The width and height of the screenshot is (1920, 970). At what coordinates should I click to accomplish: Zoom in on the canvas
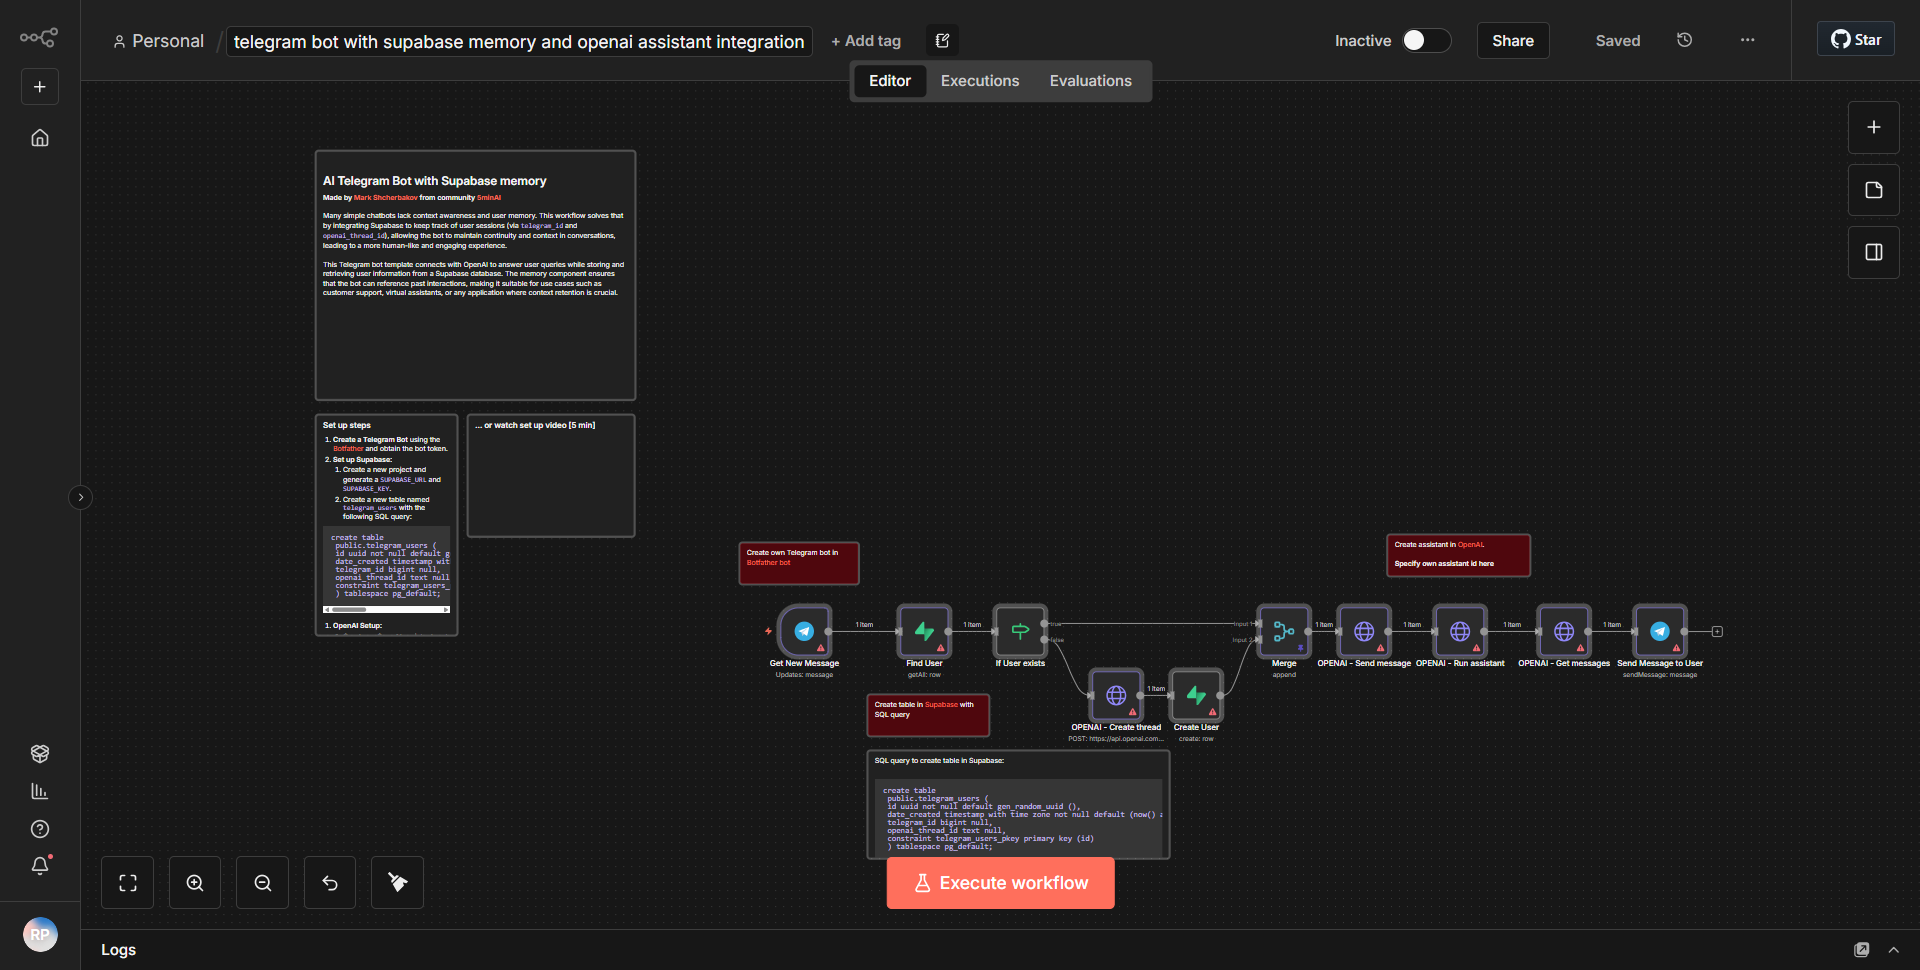(x=195, y=883)
